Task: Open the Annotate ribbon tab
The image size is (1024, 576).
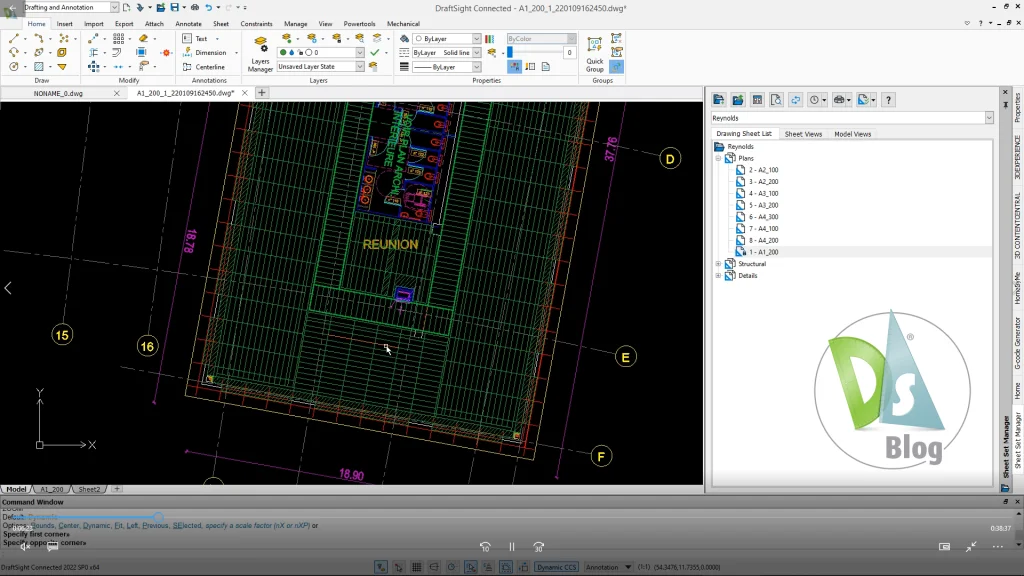Action: pyautogui.click(x=188, y=23)
